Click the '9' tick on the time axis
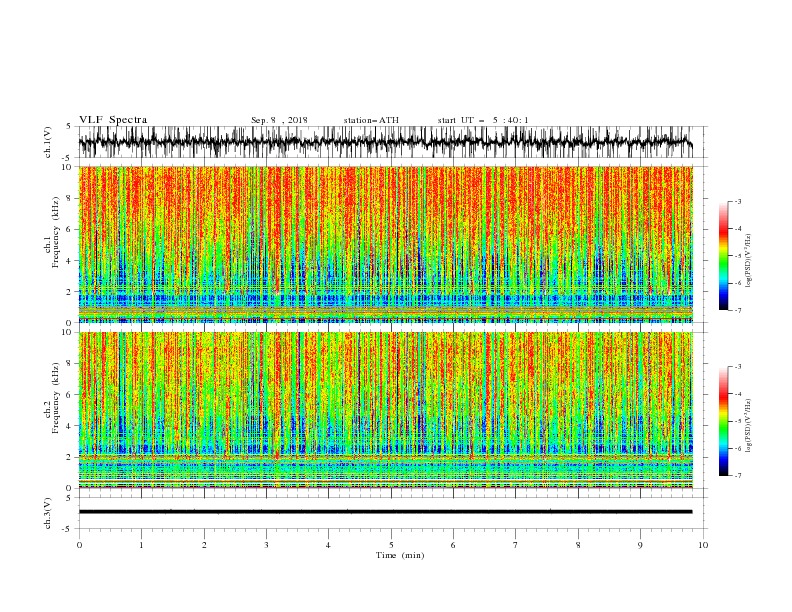792x612 pixels. tap(640, 545)
